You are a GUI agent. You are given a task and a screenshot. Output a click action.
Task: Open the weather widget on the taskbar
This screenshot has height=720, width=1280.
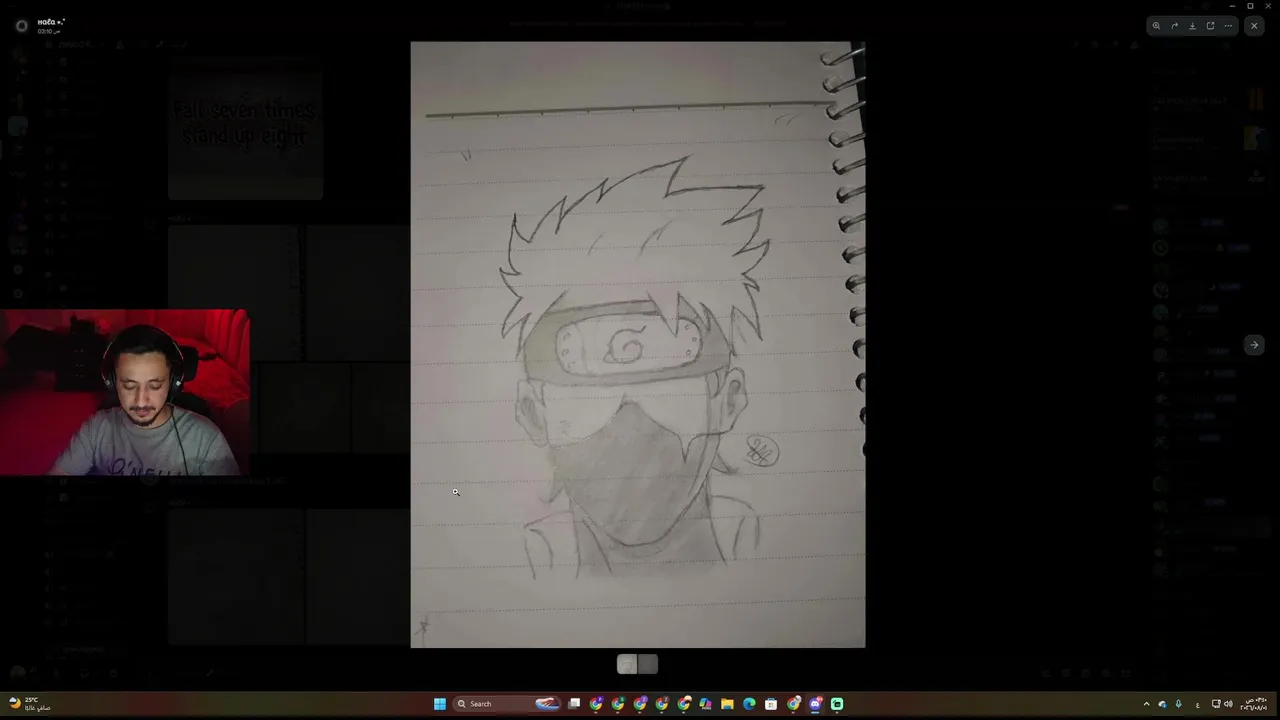coord(30,704)
